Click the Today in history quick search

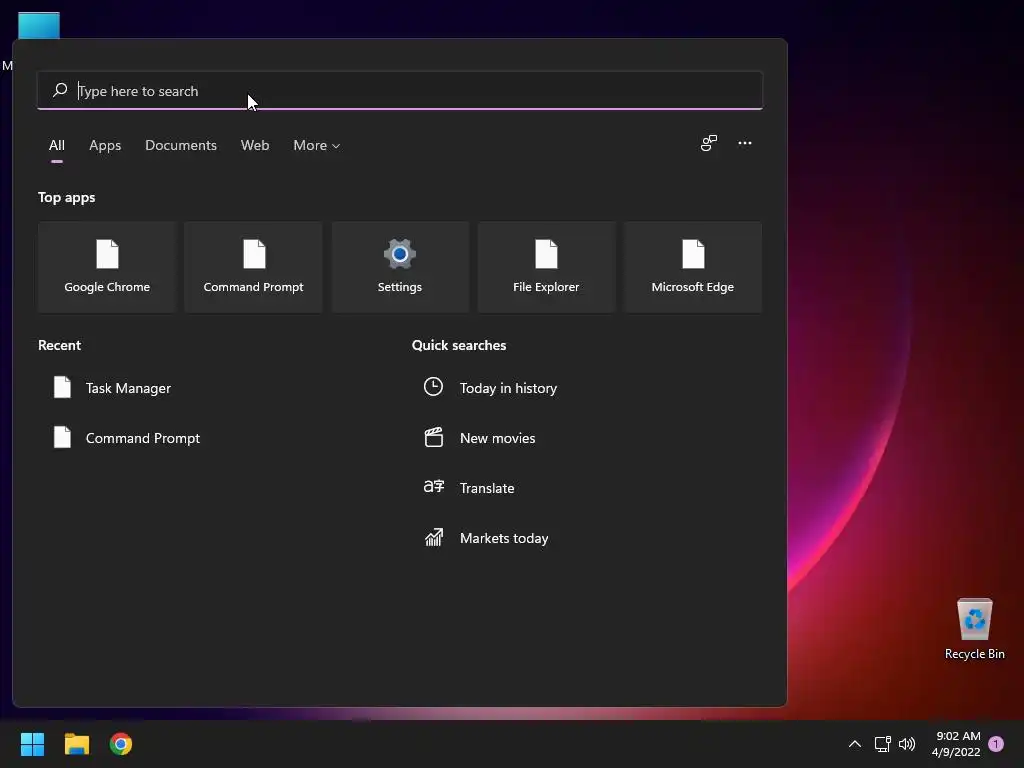pos(490,388)
